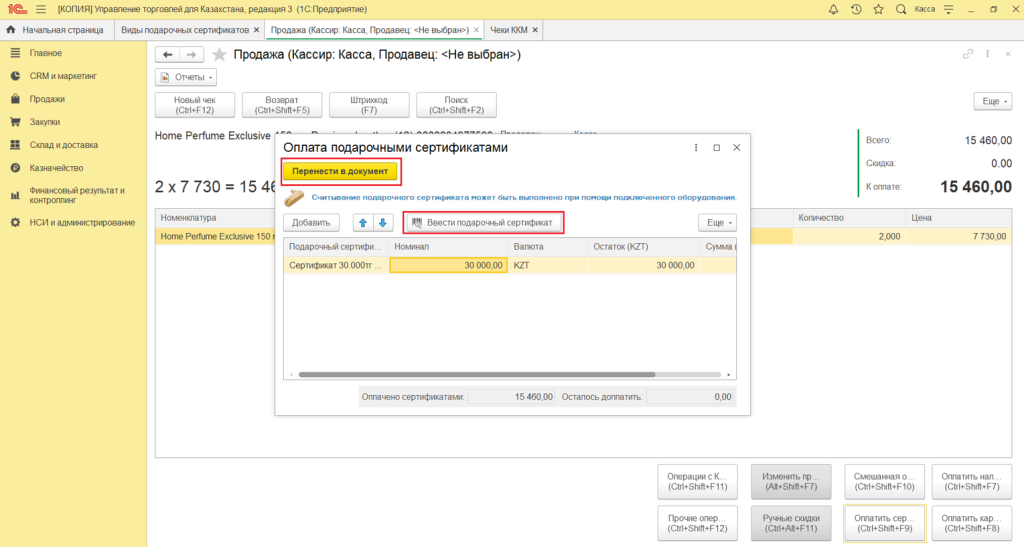The image size is (1024, 547).
Task: Click Оплатить кар... button
Action: point(972,524)
